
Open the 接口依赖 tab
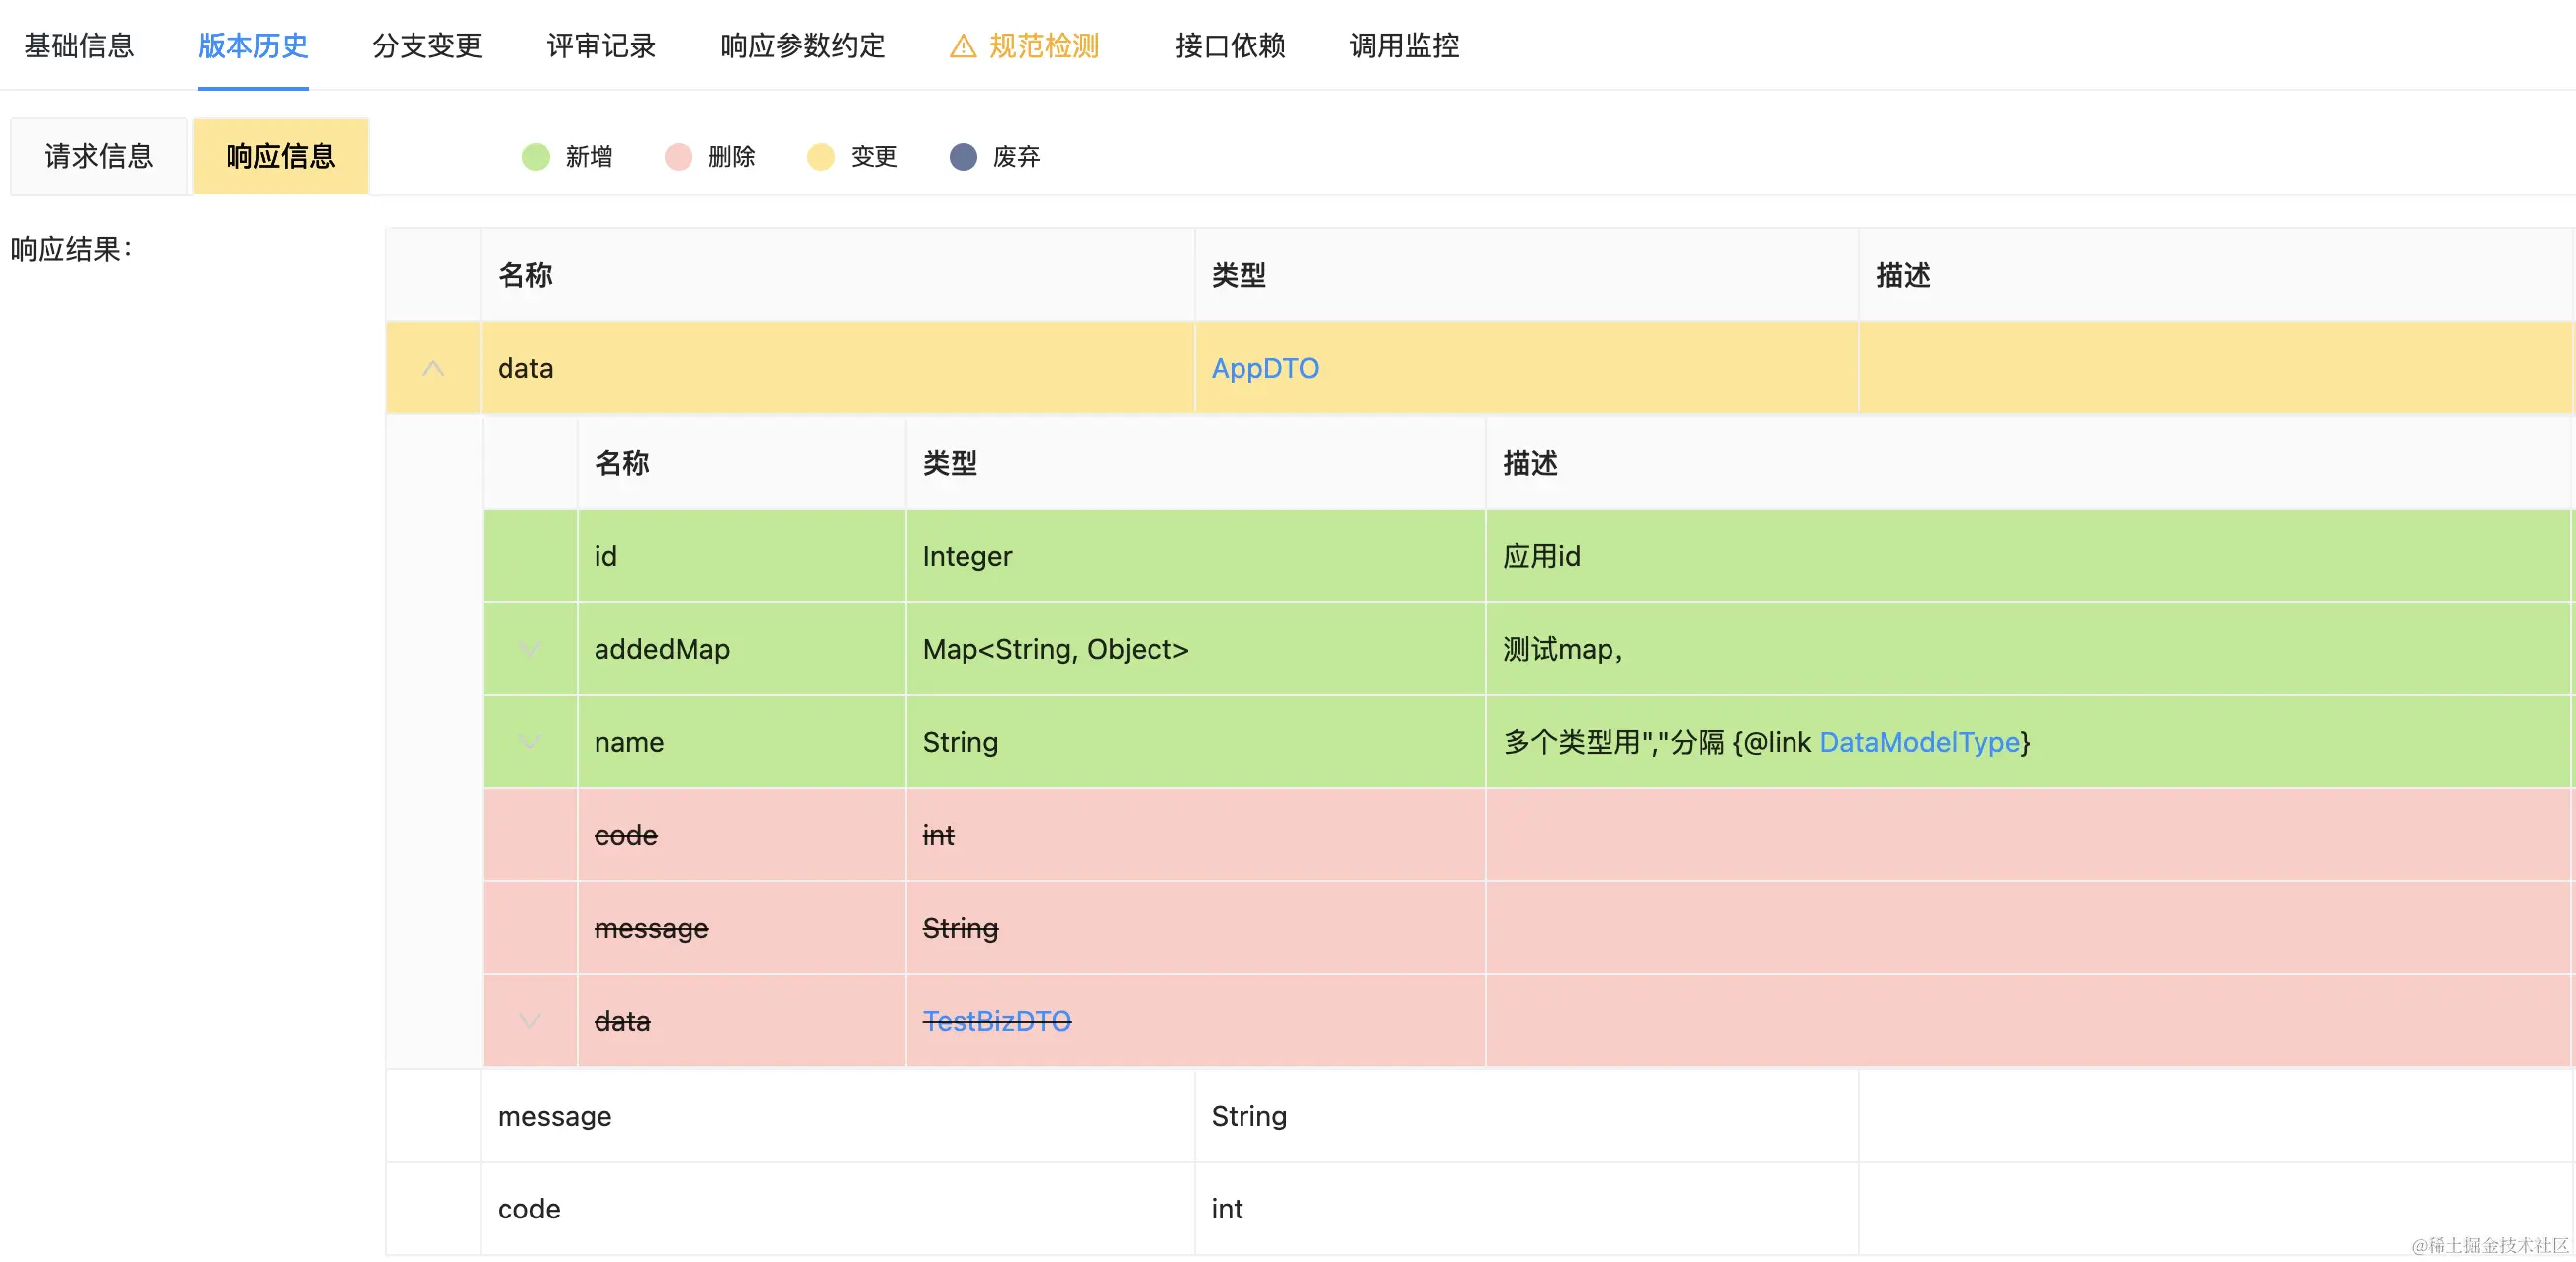coord(1230,46)
